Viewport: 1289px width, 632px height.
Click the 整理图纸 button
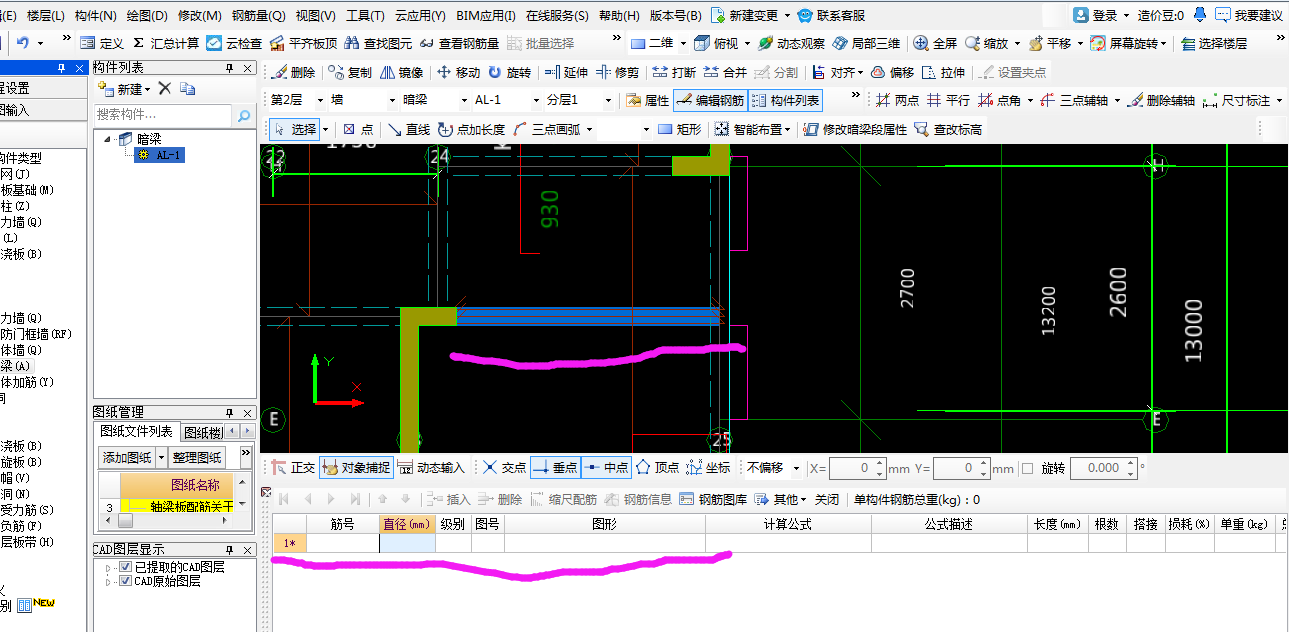(x=198, y=457)
